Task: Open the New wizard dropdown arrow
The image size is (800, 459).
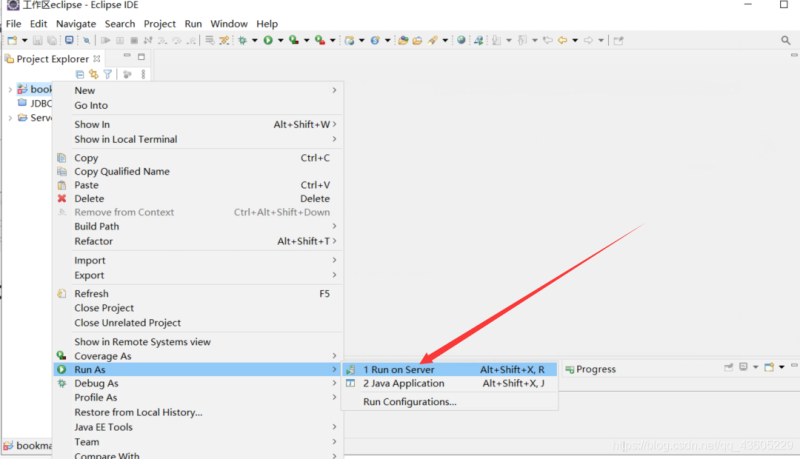Action: pos(24,40)
